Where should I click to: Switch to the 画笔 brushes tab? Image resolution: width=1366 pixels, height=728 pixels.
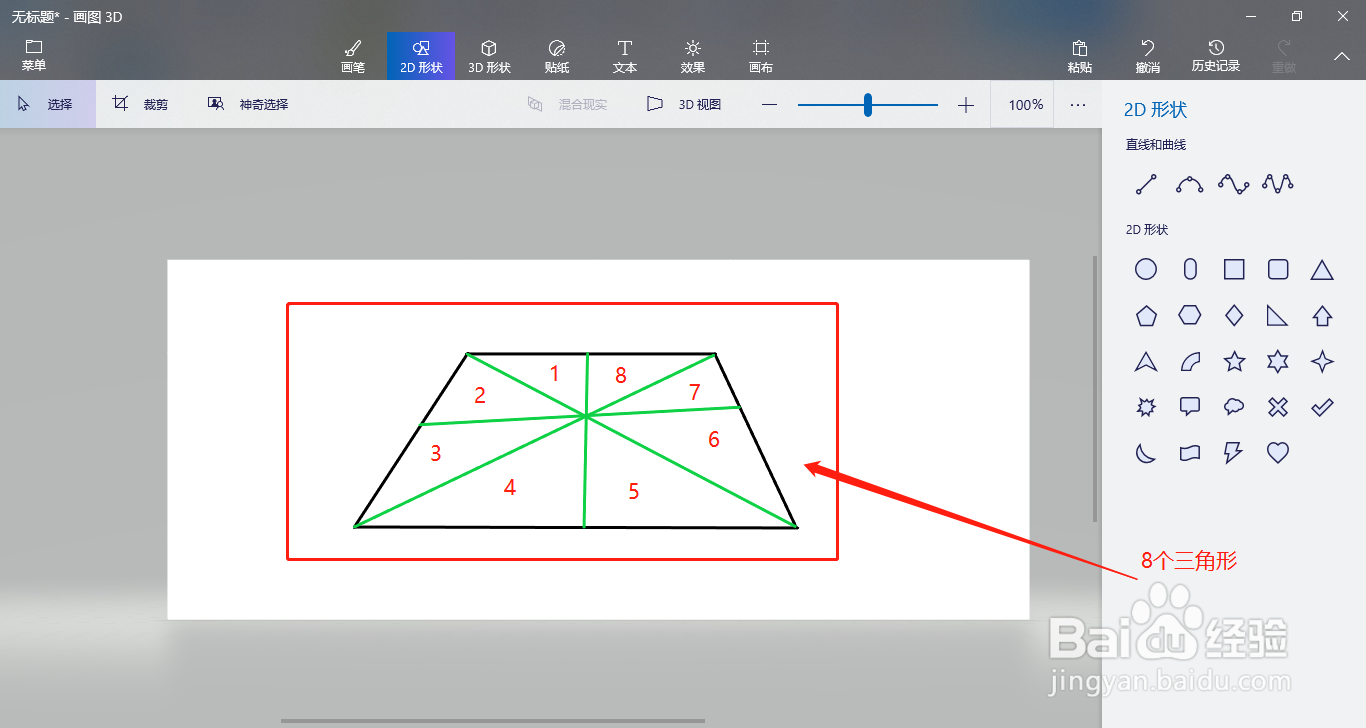click(x=353, y=56)
